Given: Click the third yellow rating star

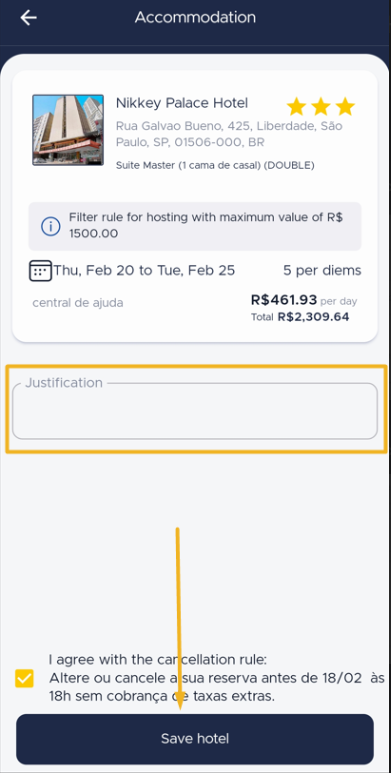Looking at the screenshot, I should coord(345,106).
